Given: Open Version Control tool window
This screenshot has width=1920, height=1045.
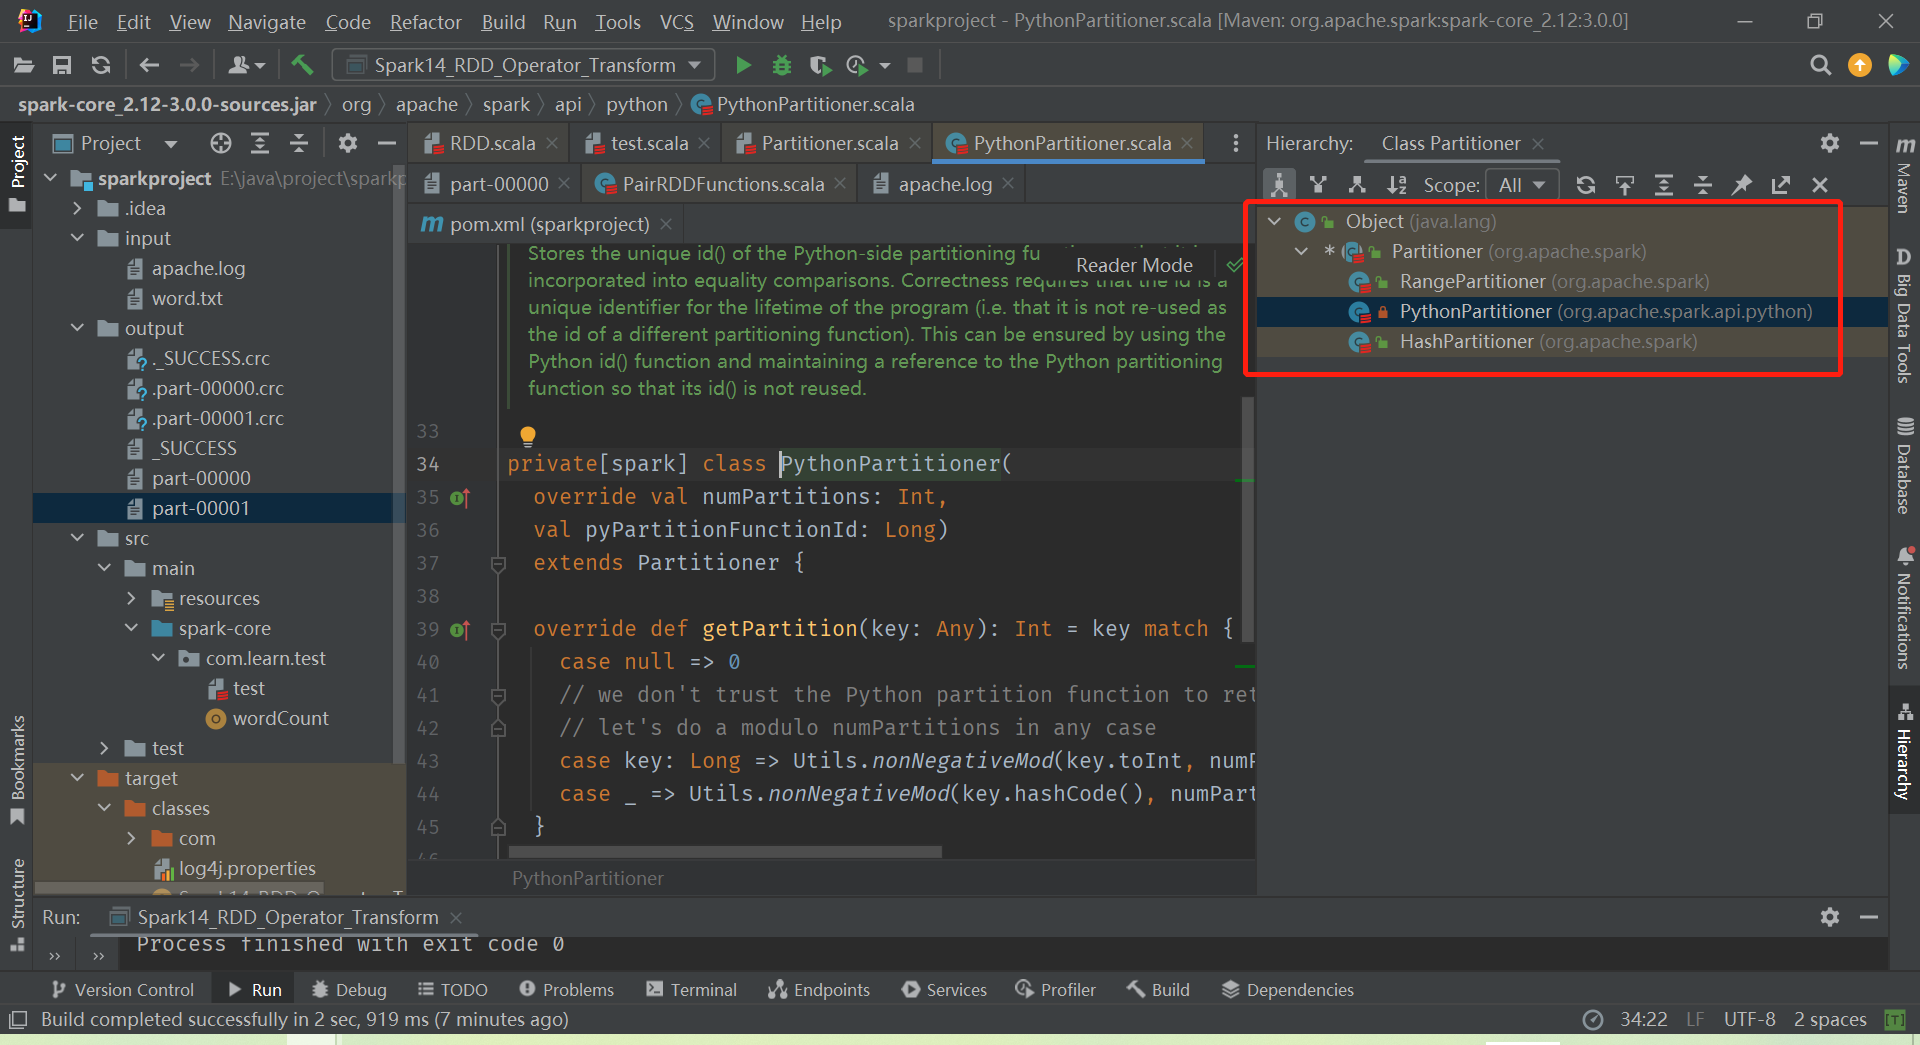Looking at the screenshot, I should pos(123,989).
